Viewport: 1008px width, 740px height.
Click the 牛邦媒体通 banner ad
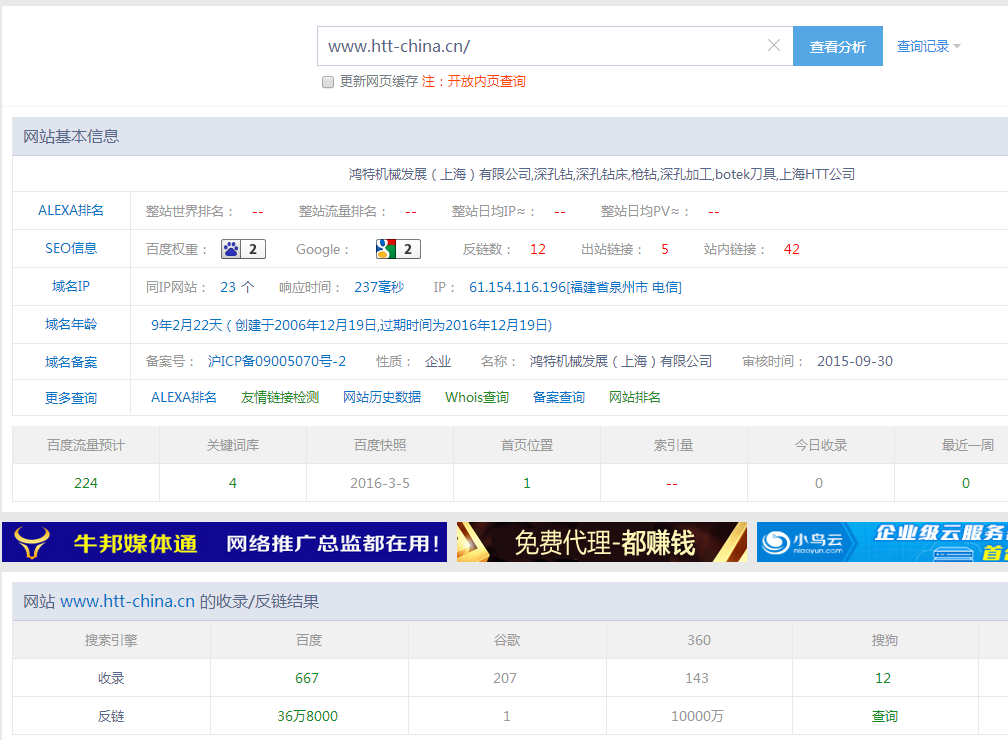pyautogui.click(x=225, y=542)
